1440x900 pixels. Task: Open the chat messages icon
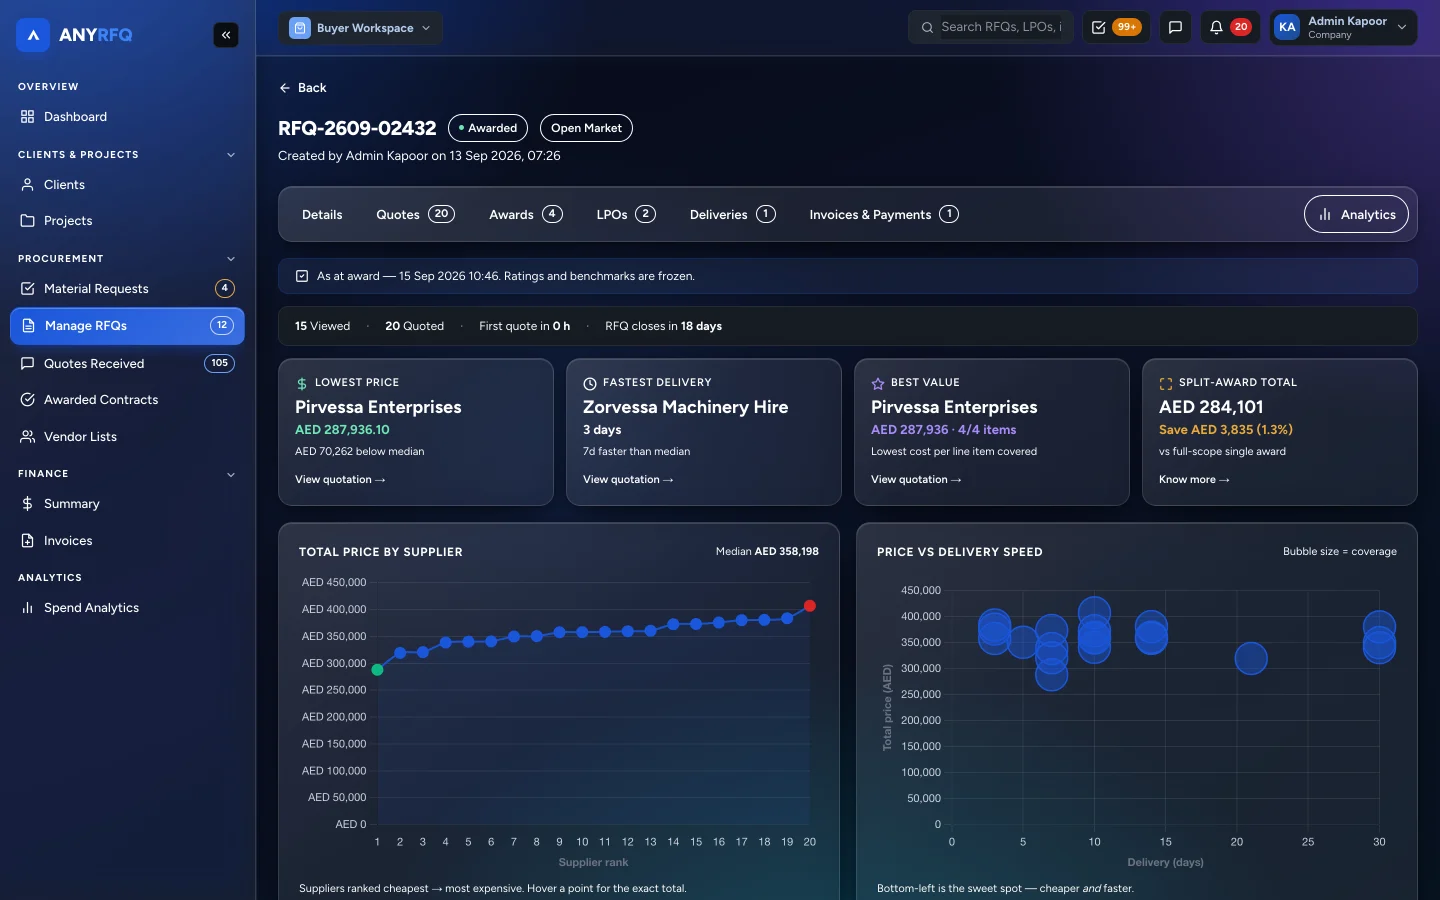click(1175, 28)
